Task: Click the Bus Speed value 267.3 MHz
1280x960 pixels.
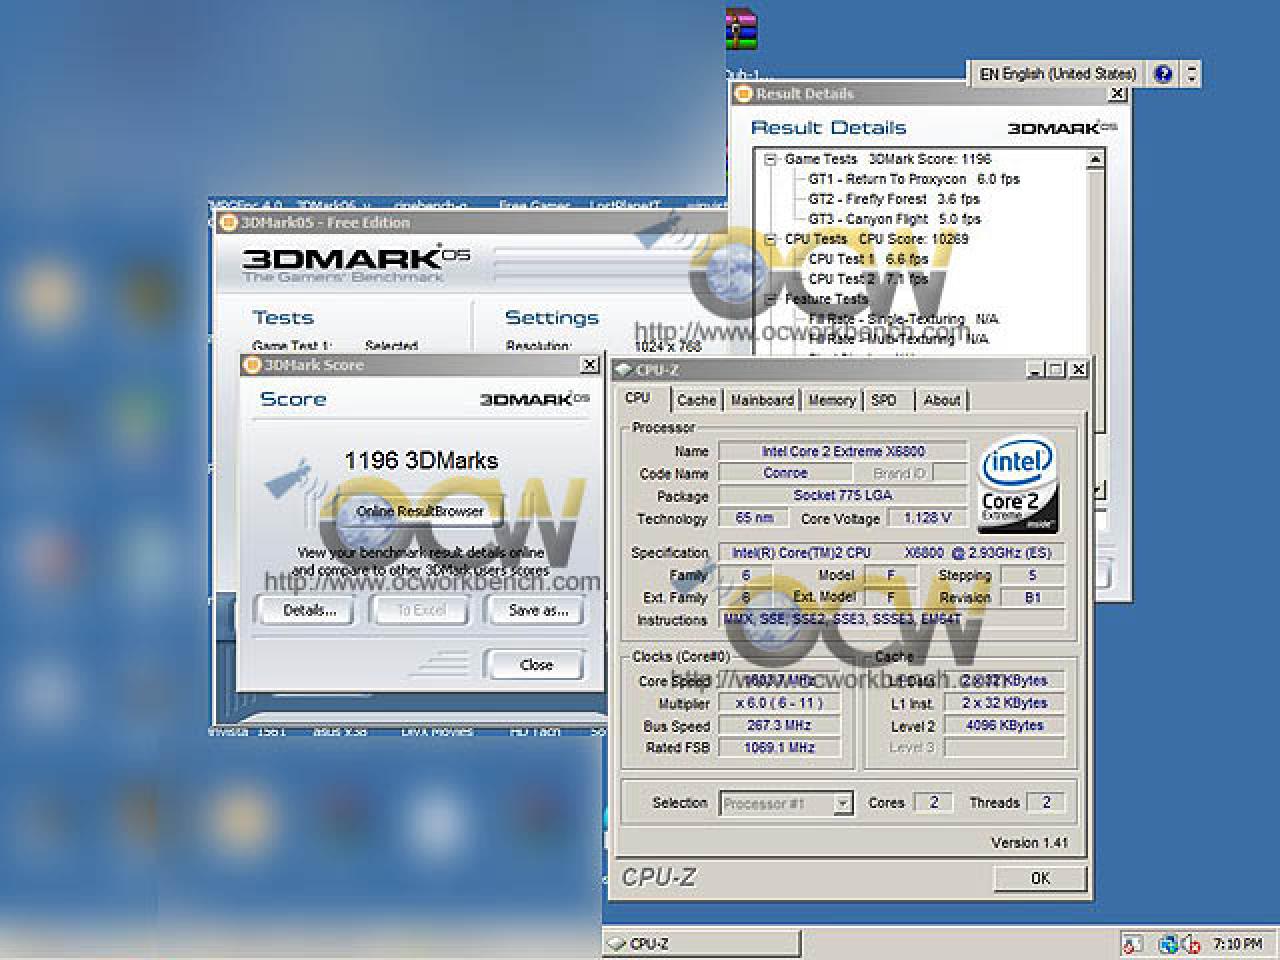Action: pos(779,725)
